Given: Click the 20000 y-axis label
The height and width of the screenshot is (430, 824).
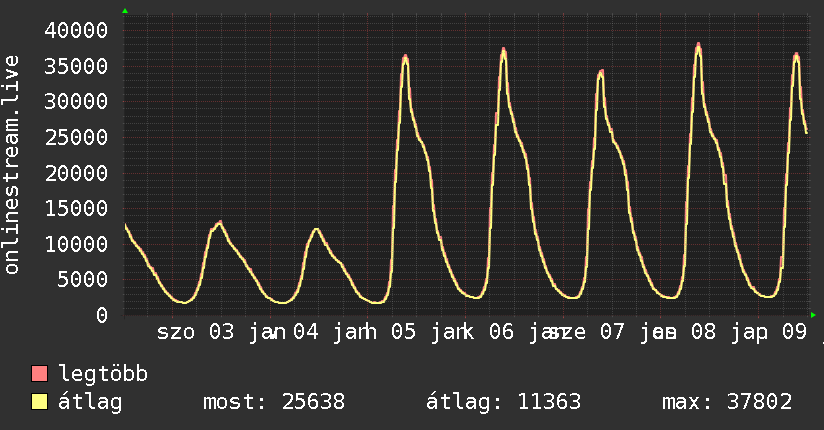Looking at the screenshot, I should 76,173.
